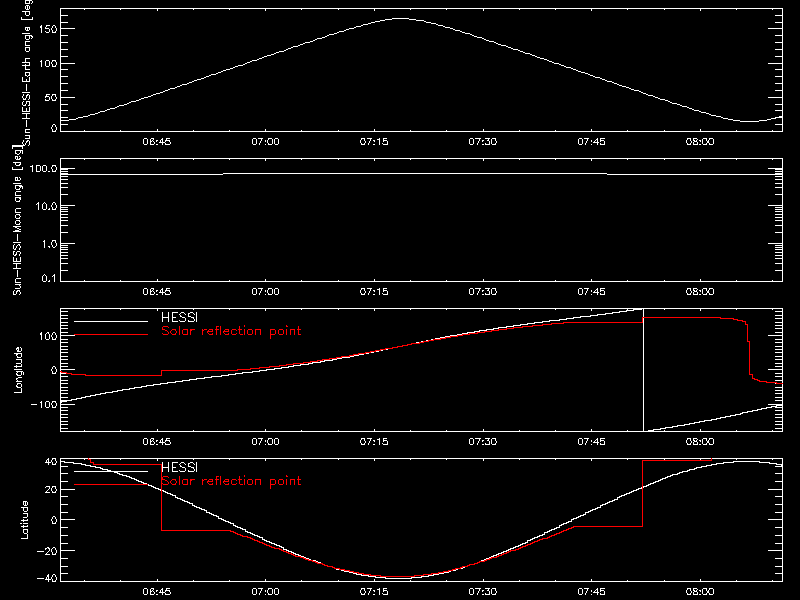Select the -20 tick on Latitude axis
This screenshot has height=600, width=800.
pos(48,551)
